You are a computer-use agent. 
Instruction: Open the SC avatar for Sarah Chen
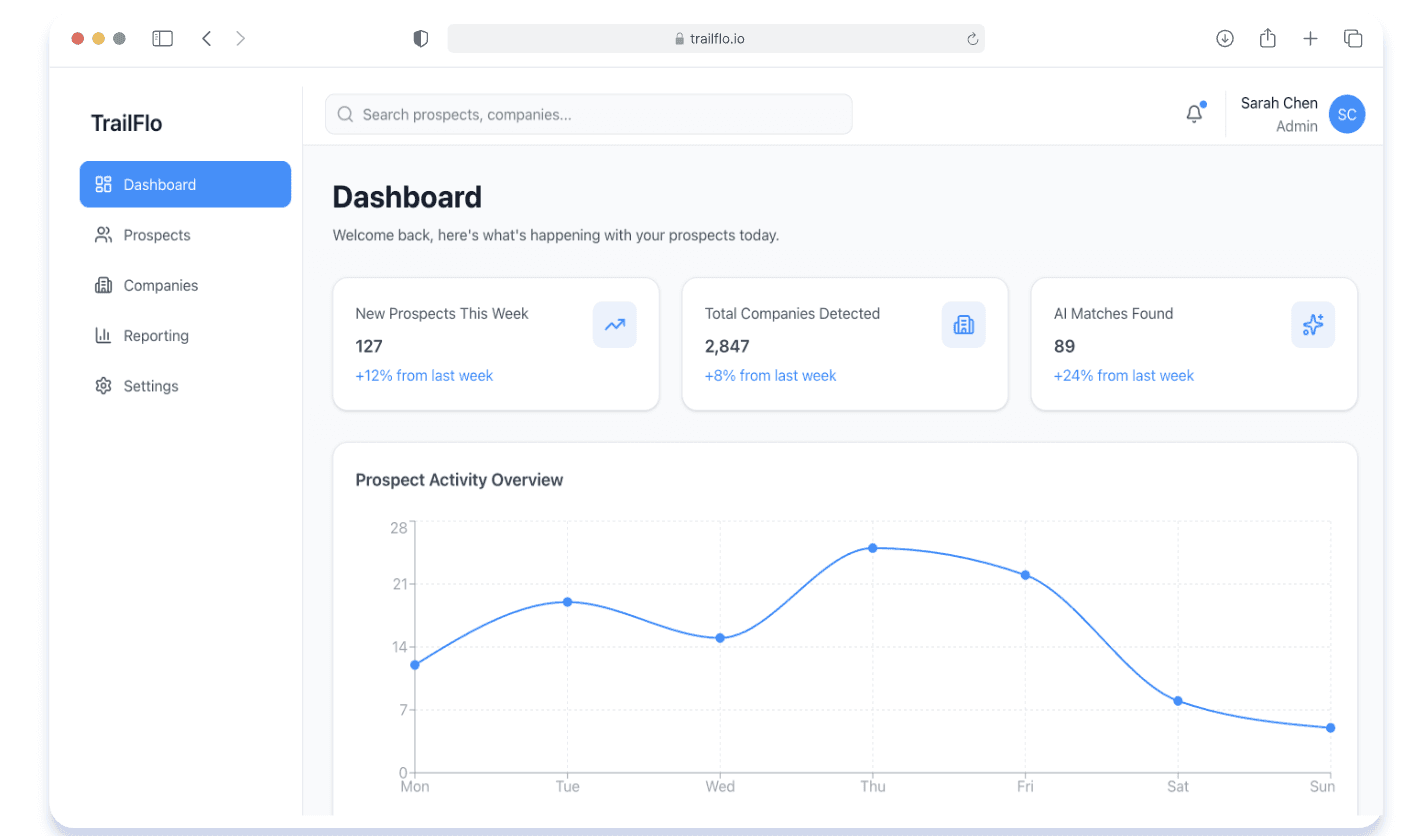click(1346, 114)
